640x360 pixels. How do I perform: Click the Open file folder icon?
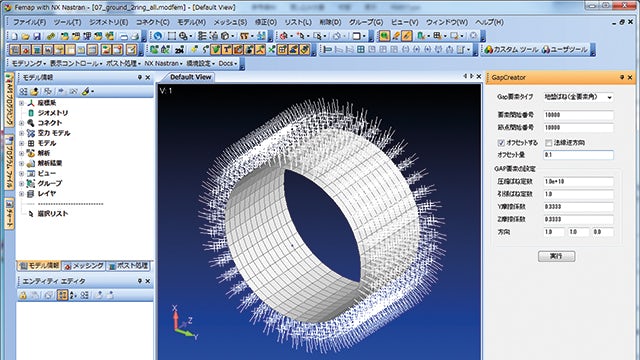(25, 36)
